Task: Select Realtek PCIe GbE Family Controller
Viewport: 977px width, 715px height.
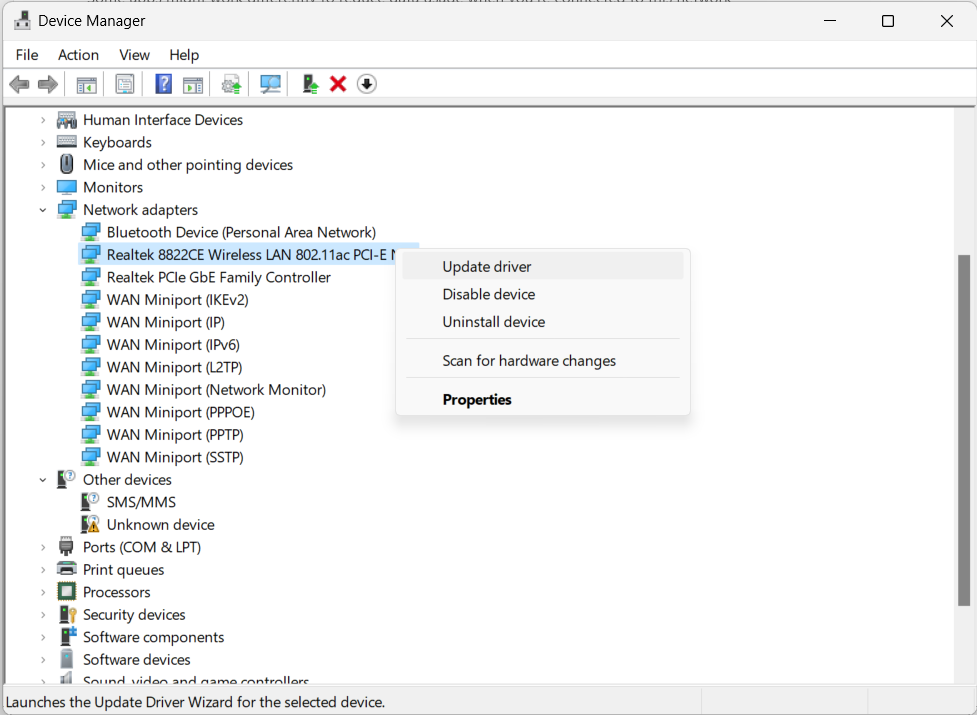Action: click(218, 277)
